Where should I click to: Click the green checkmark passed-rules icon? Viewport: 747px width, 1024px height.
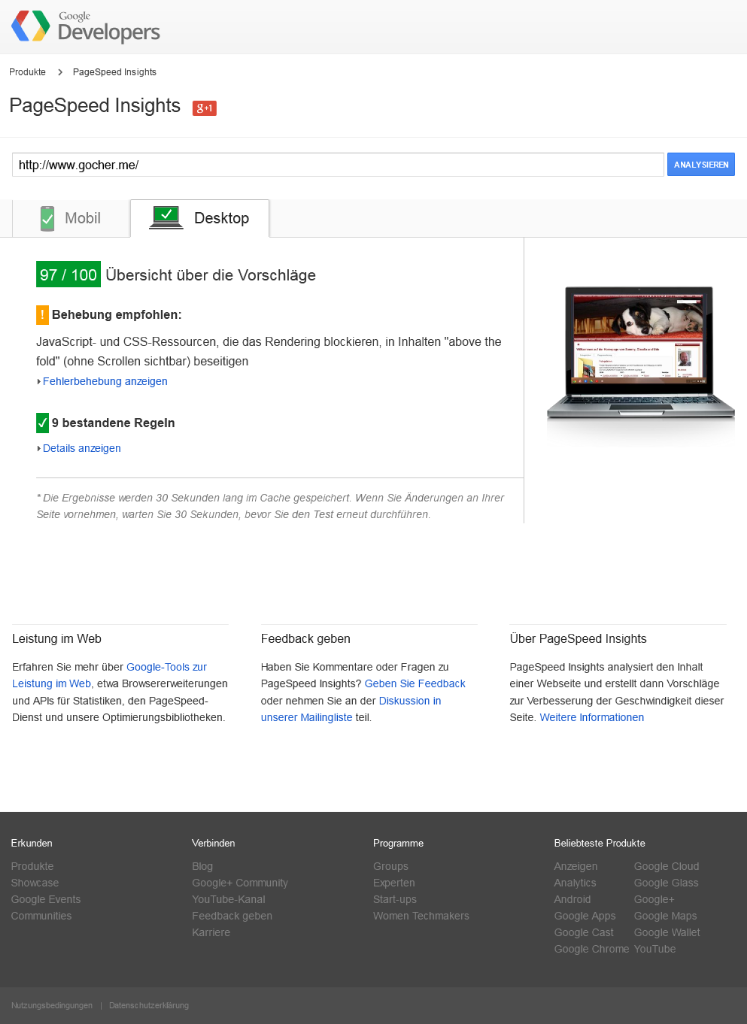[x=42, y=423]
